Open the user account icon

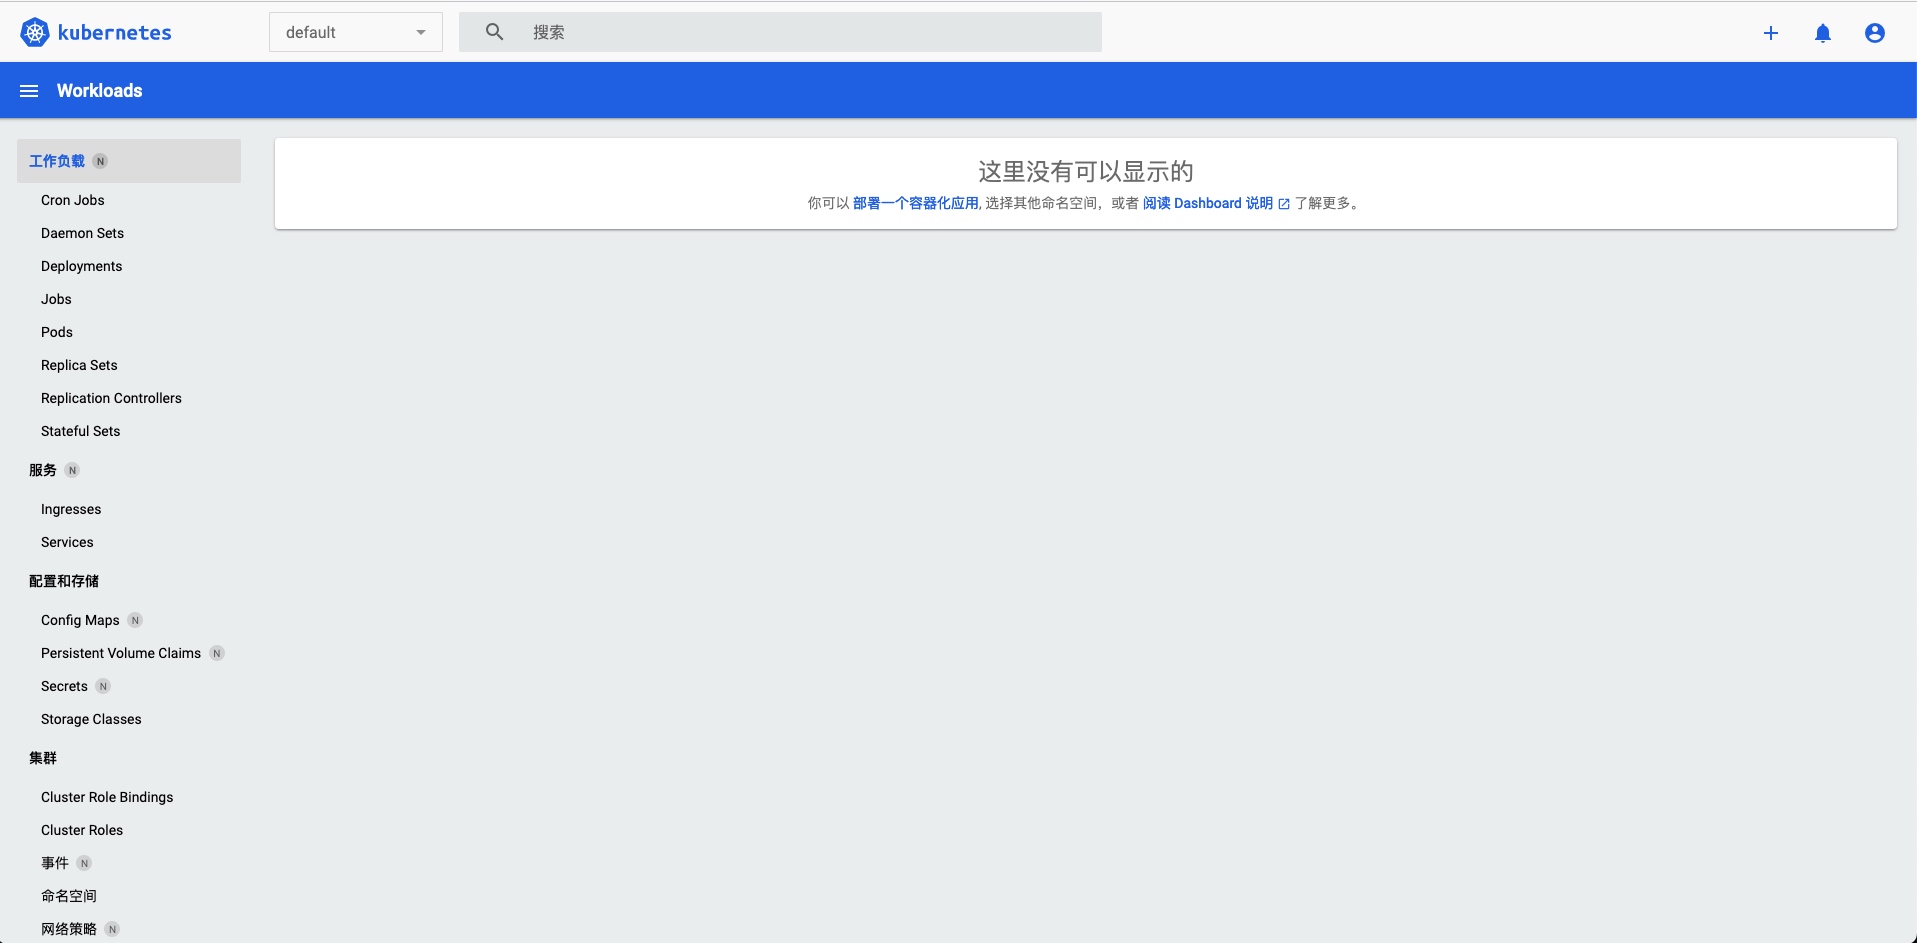[1874, 33]
